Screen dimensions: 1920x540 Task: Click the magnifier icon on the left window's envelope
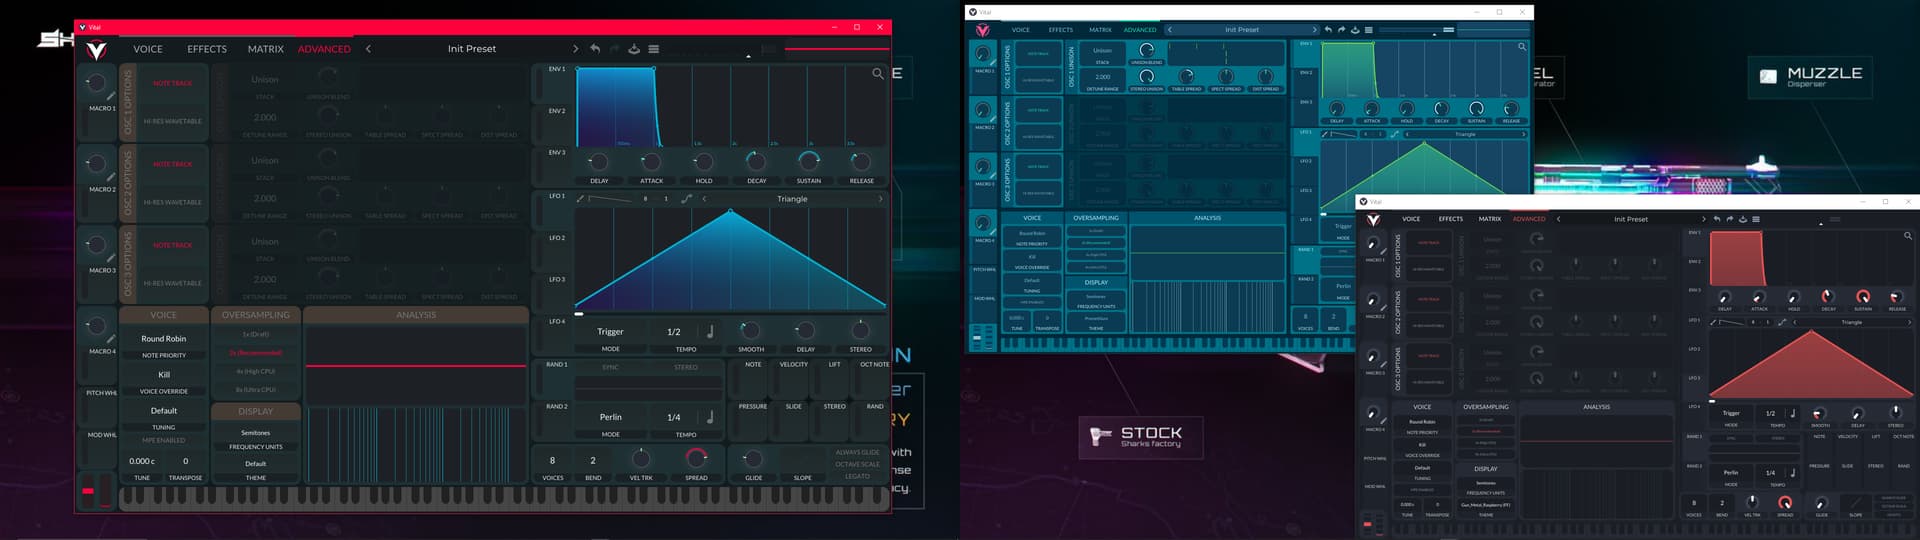(877, 73)
